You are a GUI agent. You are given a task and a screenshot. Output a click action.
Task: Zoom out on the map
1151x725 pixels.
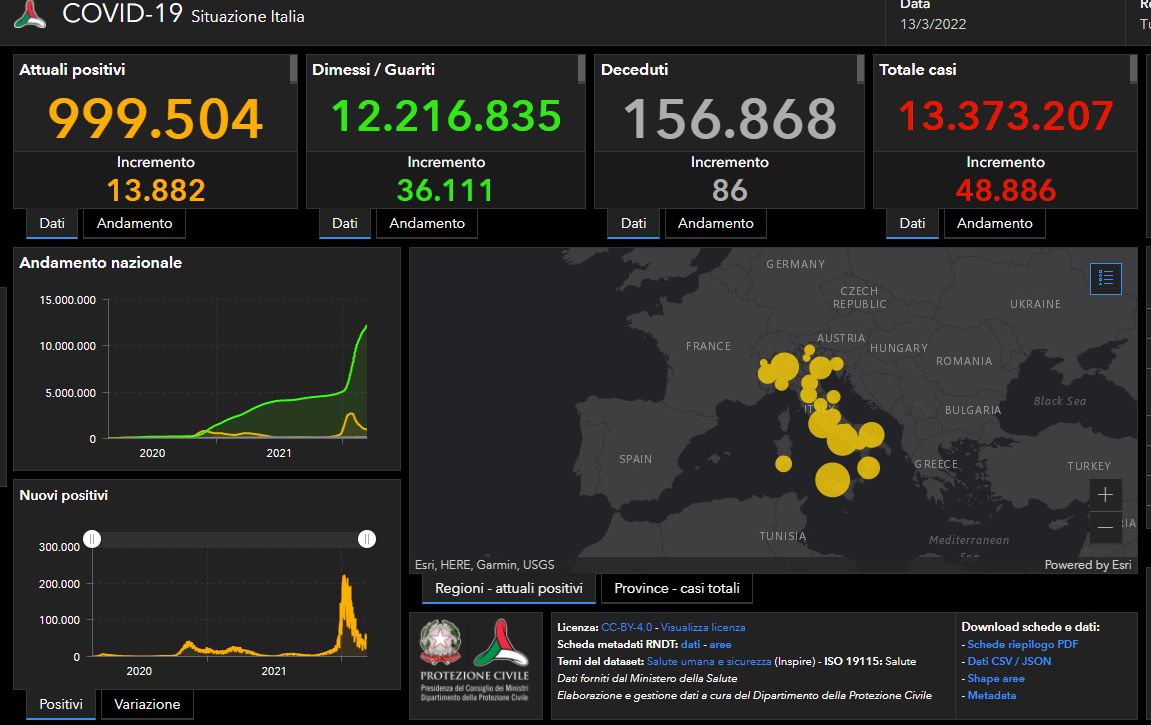click(x=1105, y=527)
